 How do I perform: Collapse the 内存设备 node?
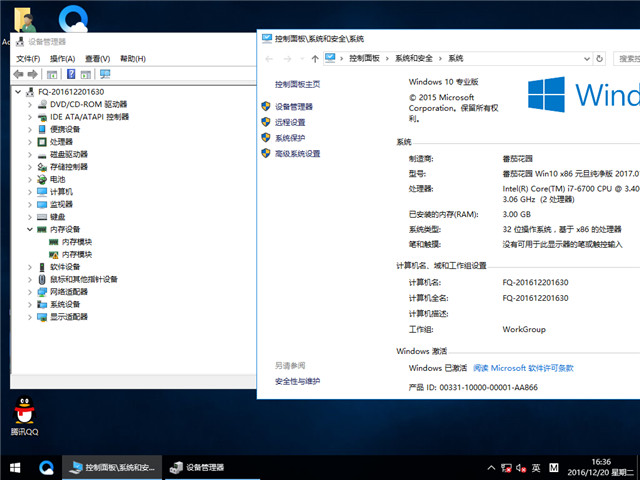(x=30, y=229)
